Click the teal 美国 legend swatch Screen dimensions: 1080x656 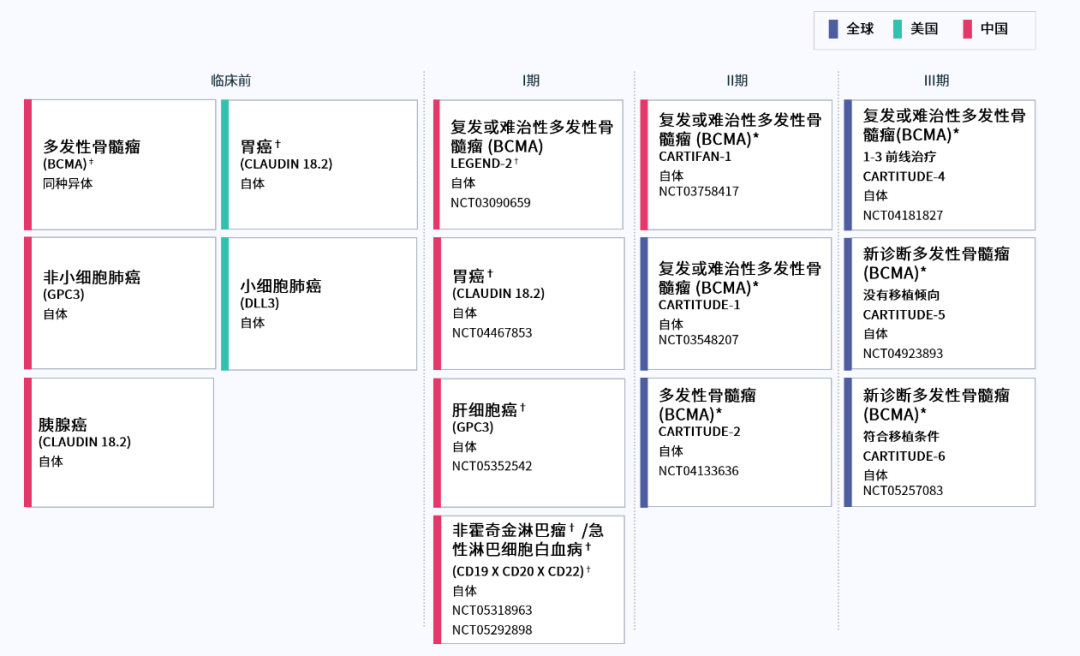coord(897,29)
